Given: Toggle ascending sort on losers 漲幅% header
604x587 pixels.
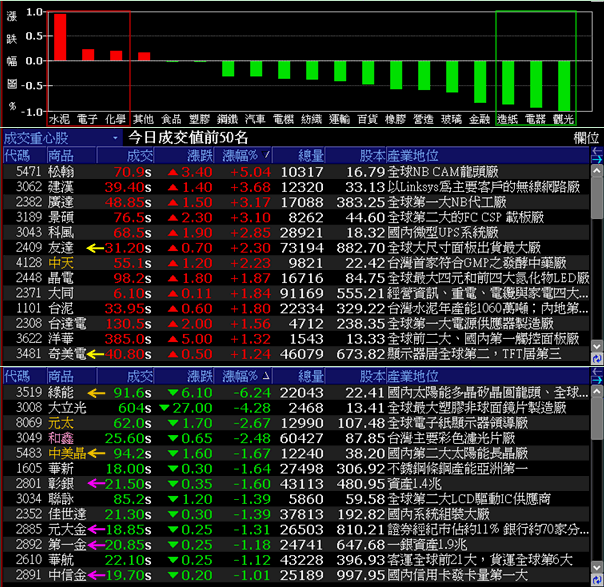Looking at the screenshot, I should [243, 376].
